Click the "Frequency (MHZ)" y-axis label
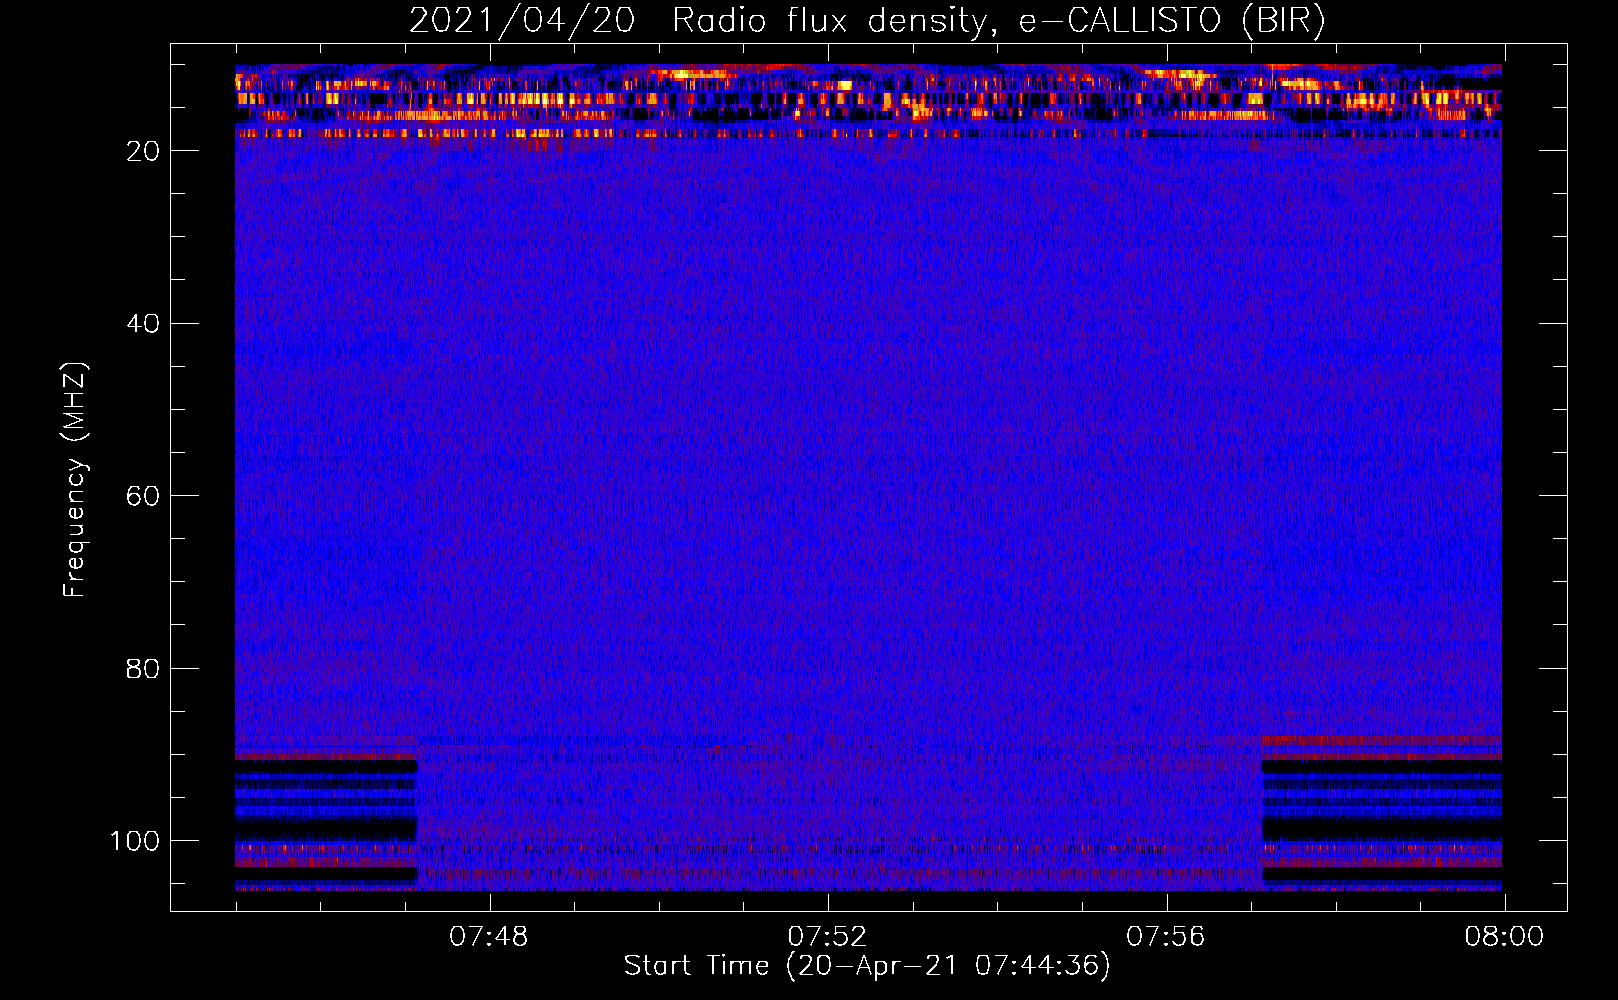This screenshot has width=1618, height=1000. coord(75,479)
